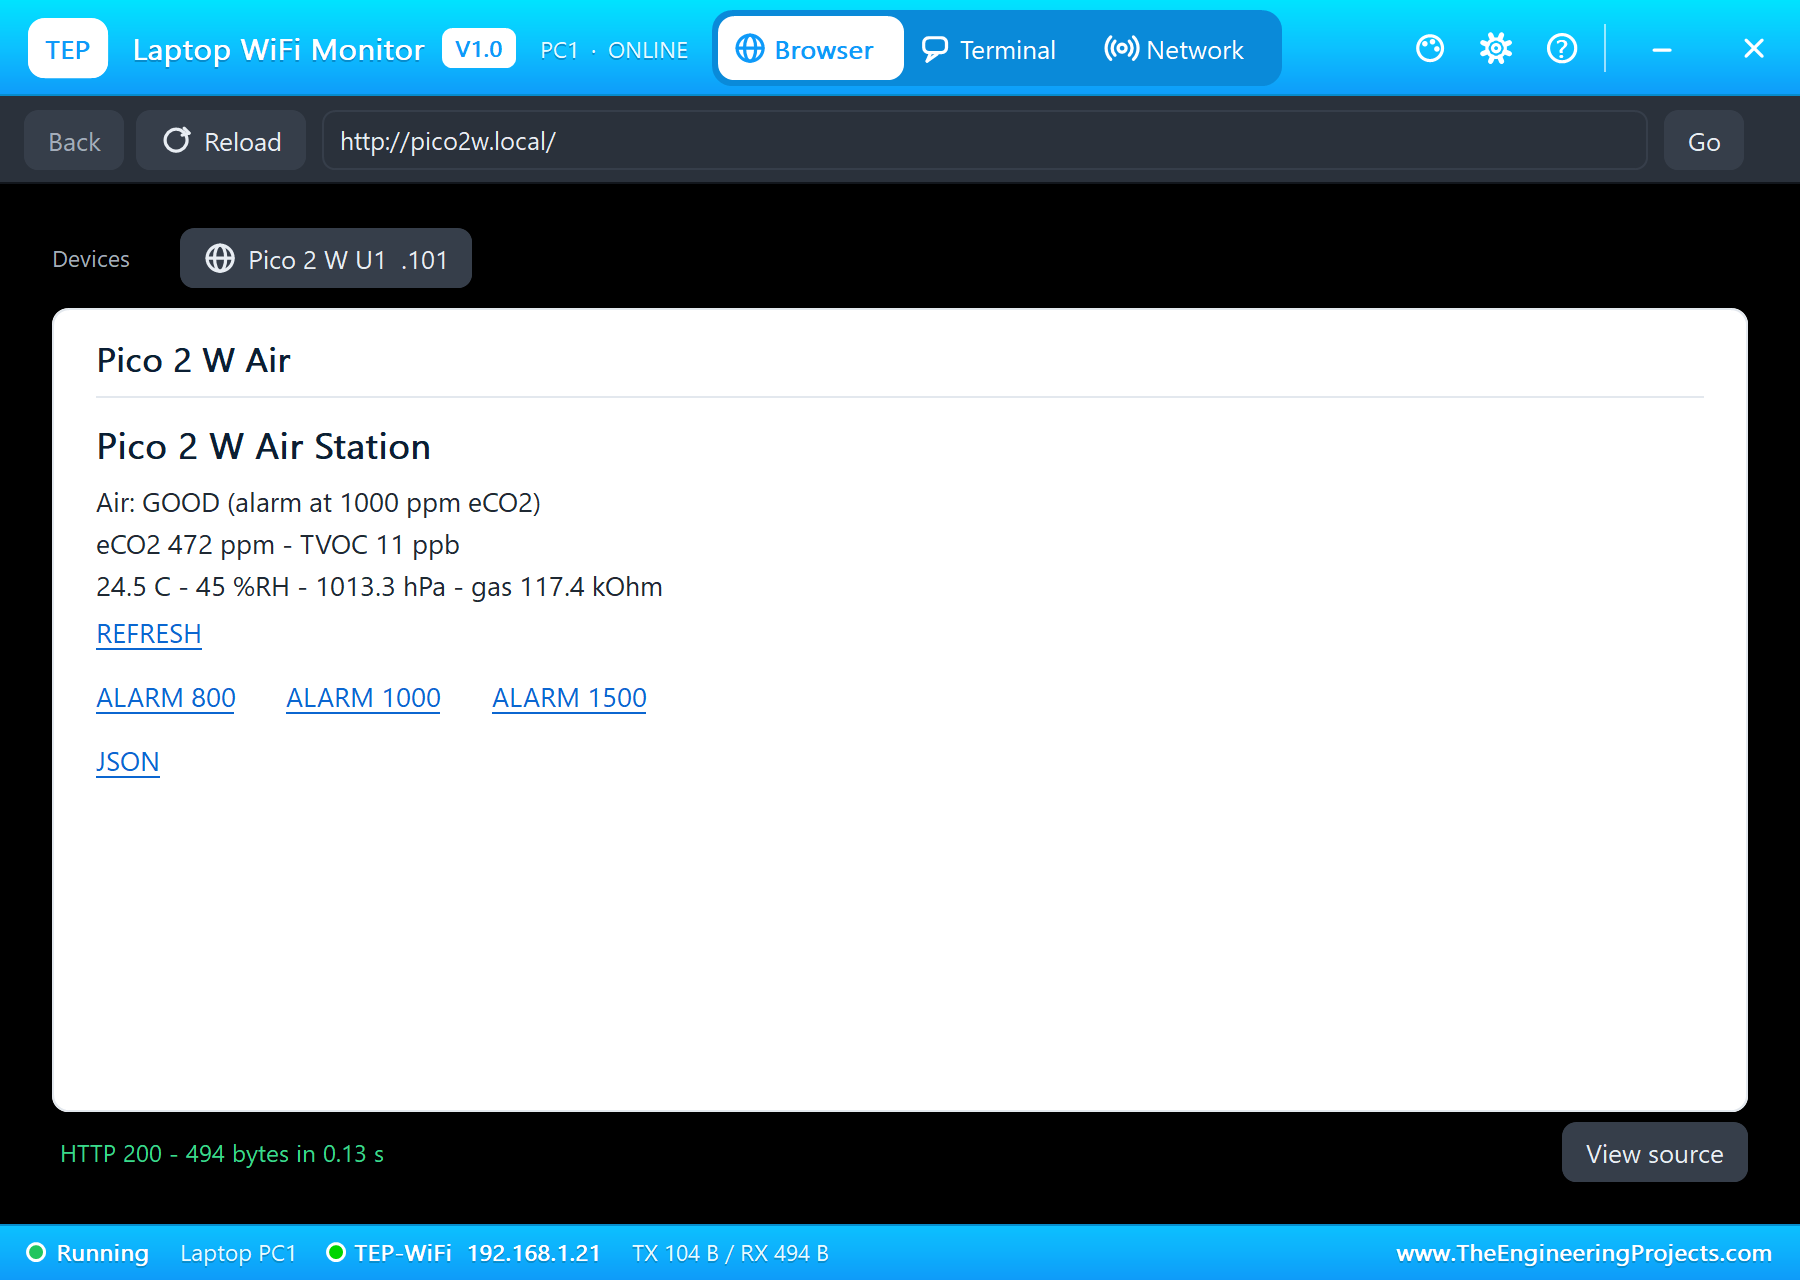Click www.TheEngineeringProjects.com link
This screenshot has height=1280, width=1800.
1584,1253
